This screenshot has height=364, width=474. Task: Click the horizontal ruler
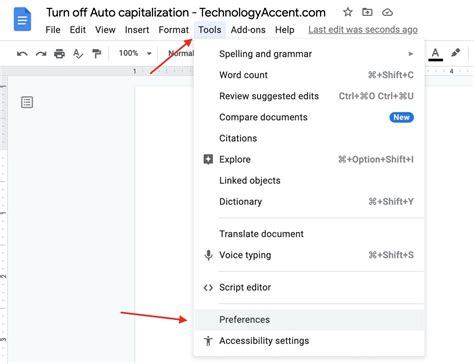(x=163, y=71)
